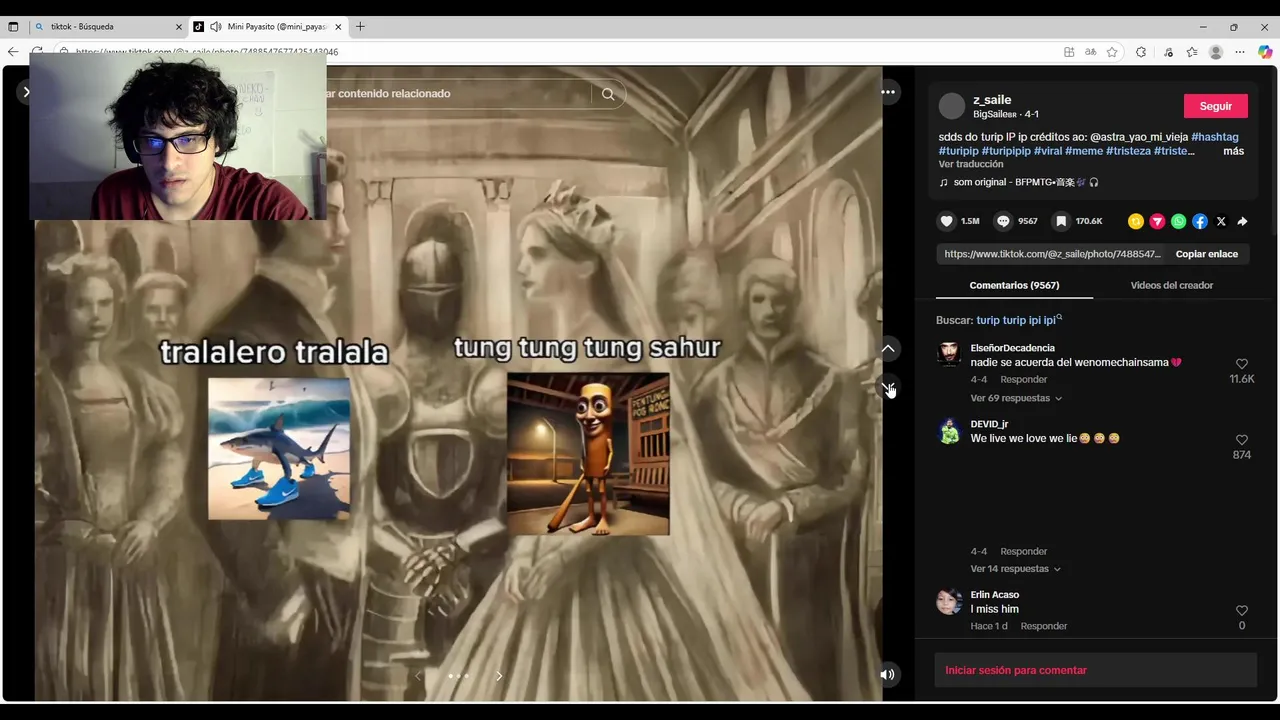Open the Copilot sidebar icon

click(1265, 52)
